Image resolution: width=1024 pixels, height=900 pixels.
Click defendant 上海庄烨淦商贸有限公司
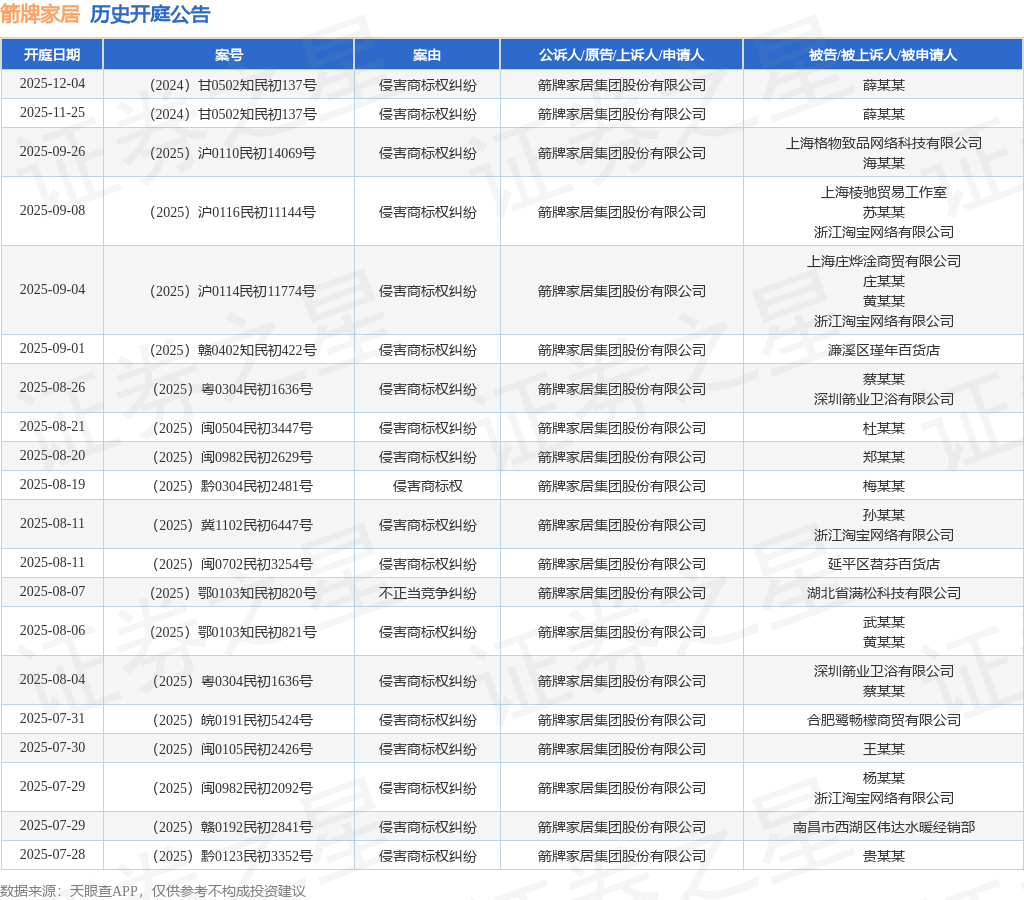click(884, 262)
